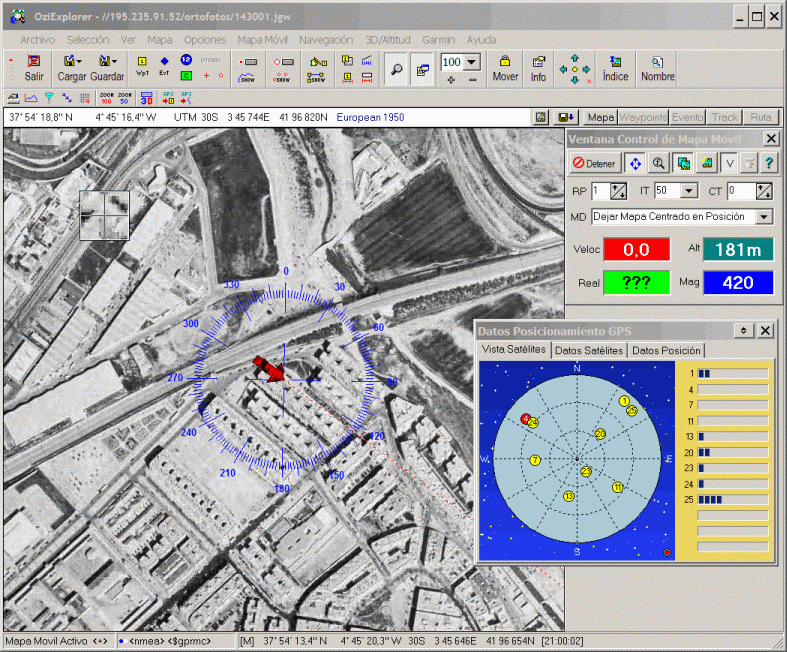The image size is (787, 652).
Task: Open the zoom level 100 dropdown
Action: pyautogui.click(x=472, y=62)
